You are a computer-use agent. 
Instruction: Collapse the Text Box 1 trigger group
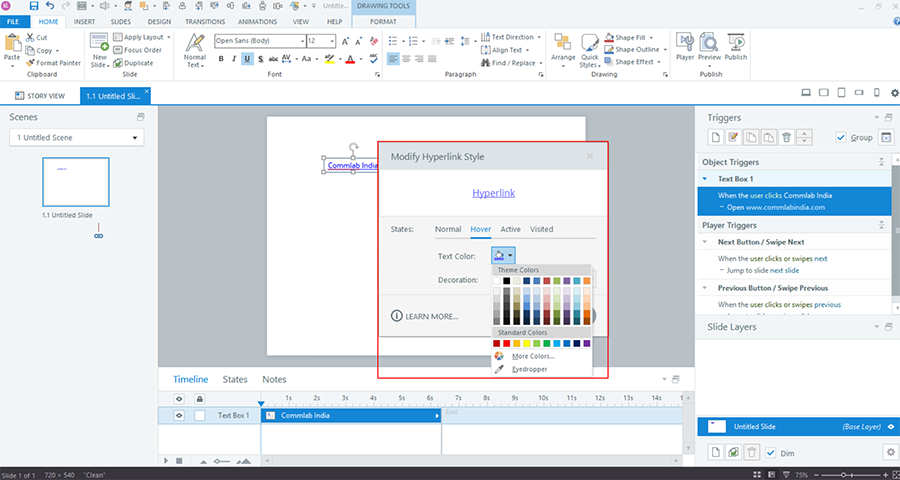705,179
